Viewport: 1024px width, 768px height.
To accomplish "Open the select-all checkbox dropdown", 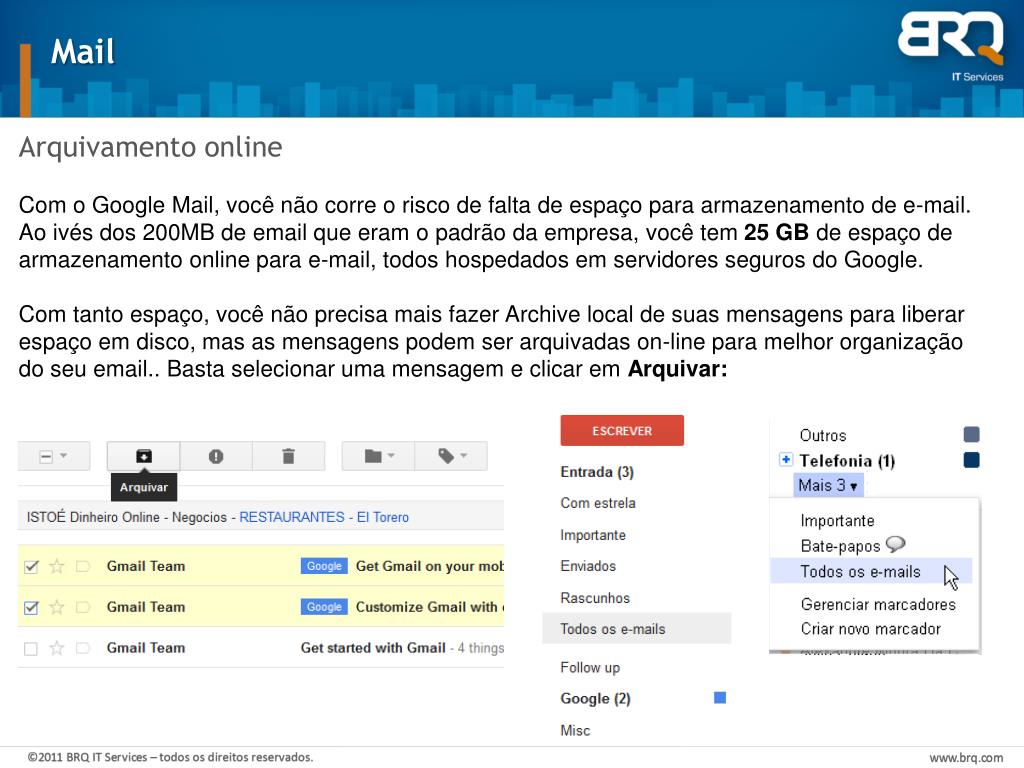I will pyautogui.click(x=54, y=456).
